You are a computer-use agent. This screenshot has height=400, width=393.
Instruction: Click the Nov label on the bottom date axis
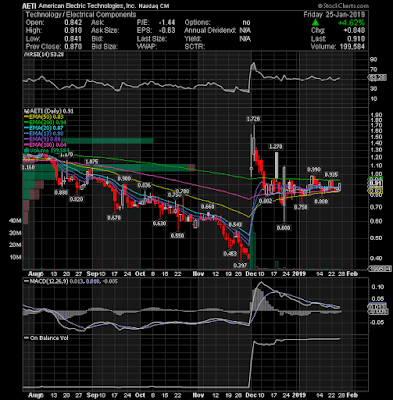coord(199,395)
